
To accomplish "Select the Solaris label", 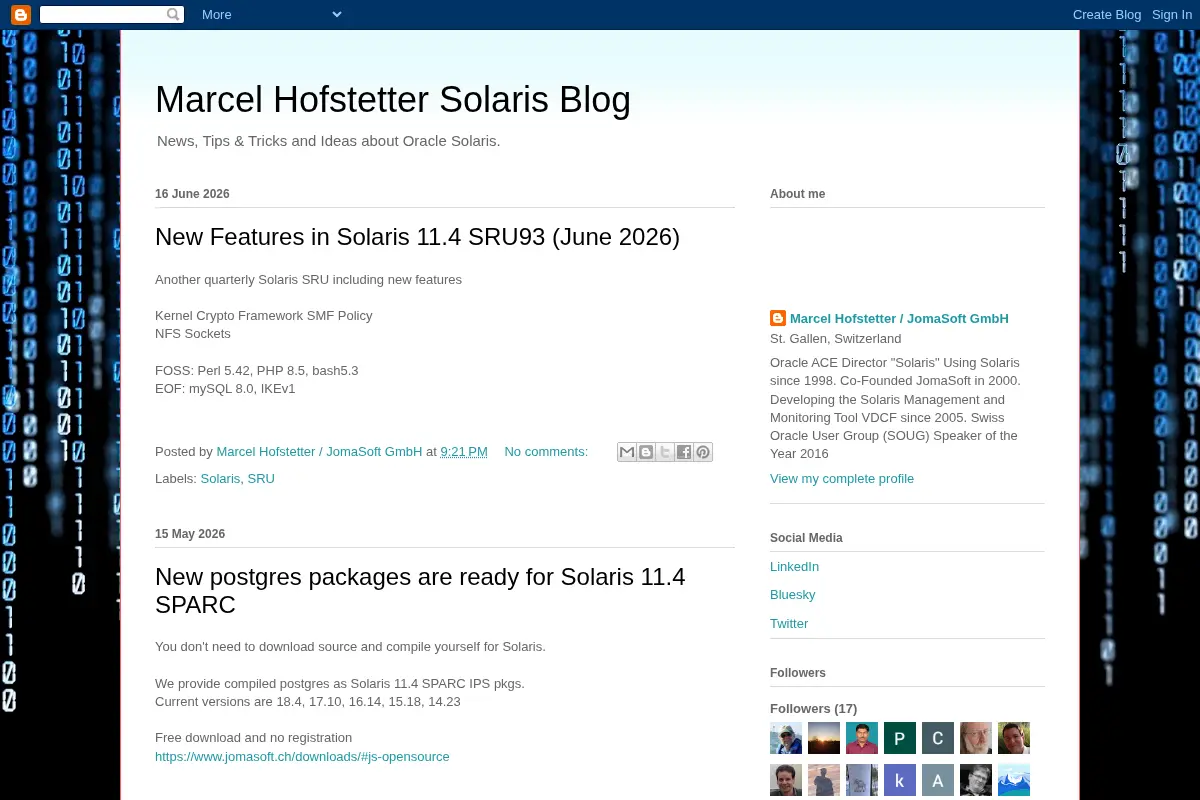I will 220,479.
